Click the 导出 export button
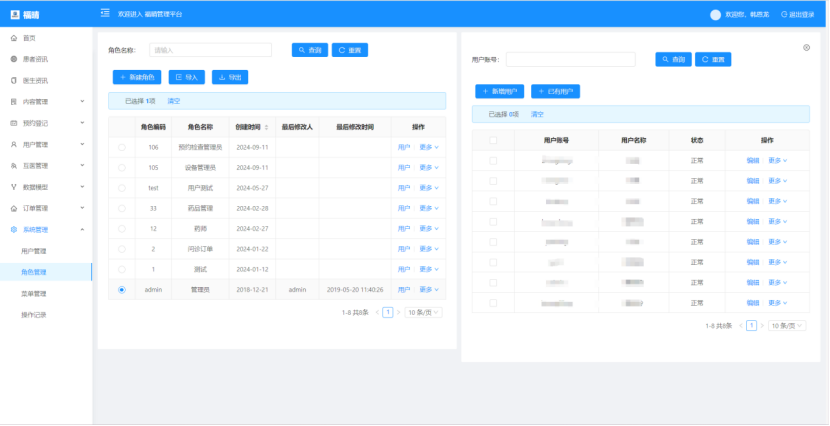Viewport: 830px width, 426px height. pos(229,76)
